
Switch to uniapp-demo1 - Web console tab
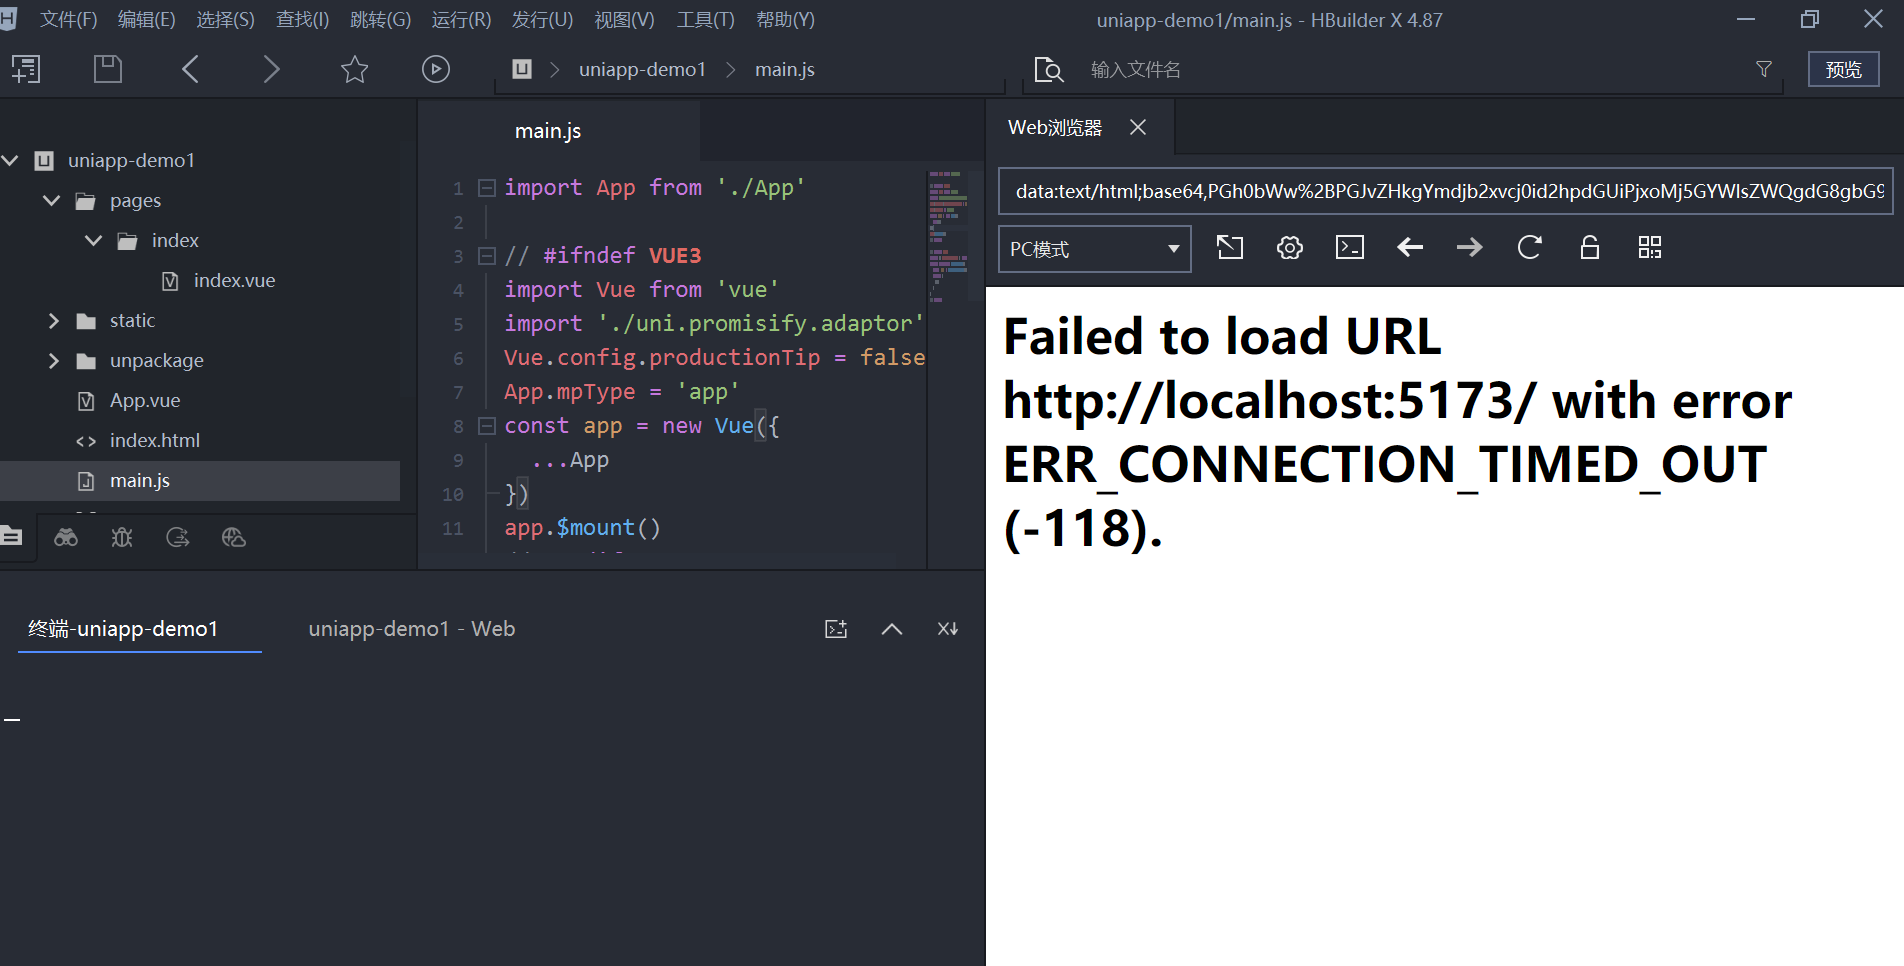[411, 629]
